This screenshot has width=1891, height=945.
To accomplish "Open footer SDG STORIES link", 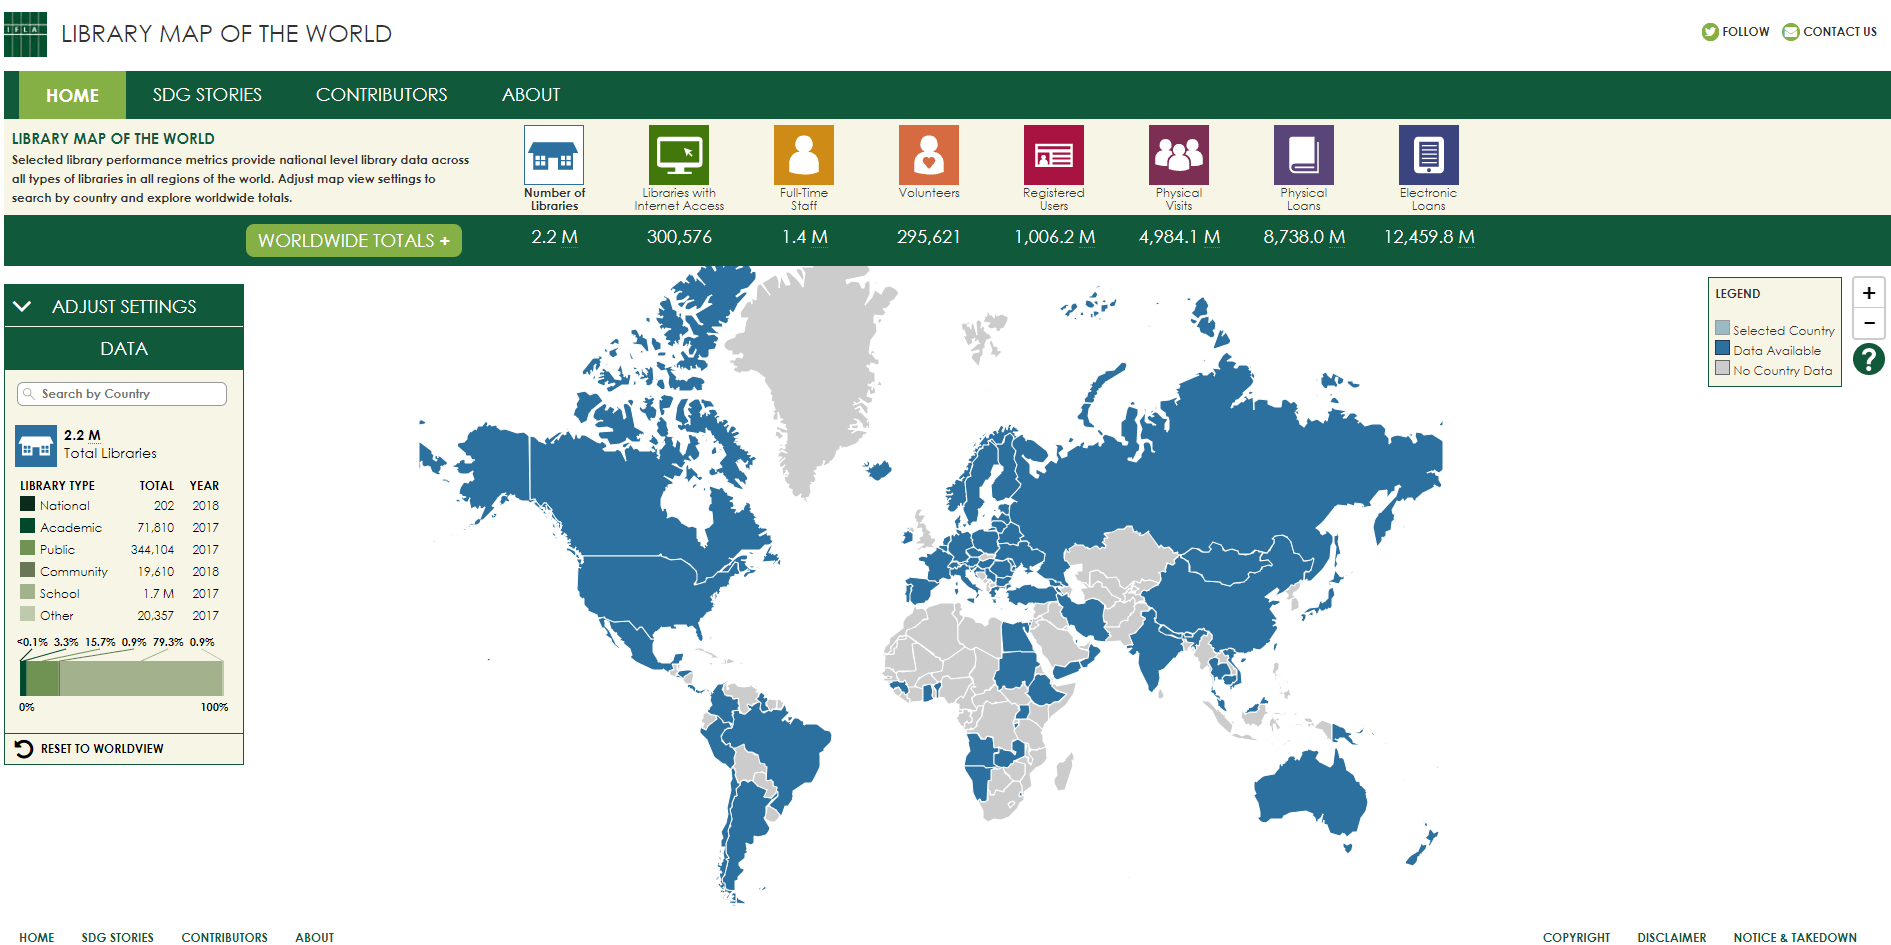I will 118,937.
